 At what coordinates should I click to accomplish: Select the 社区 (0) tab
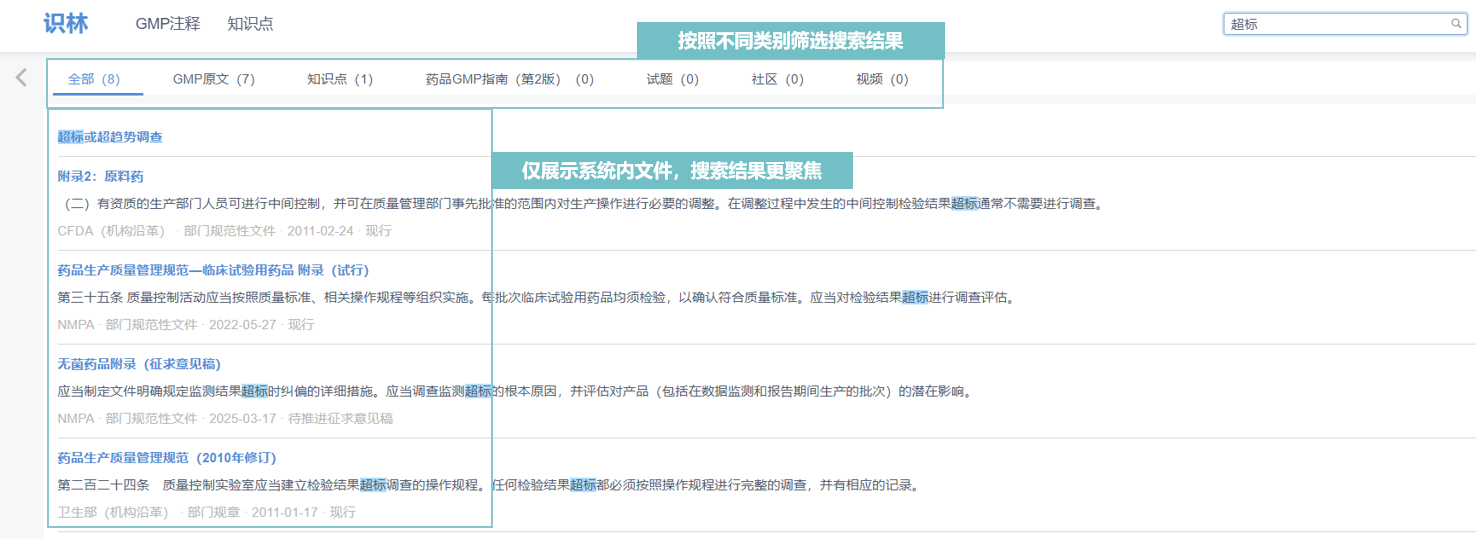click(x=778, y=79)
